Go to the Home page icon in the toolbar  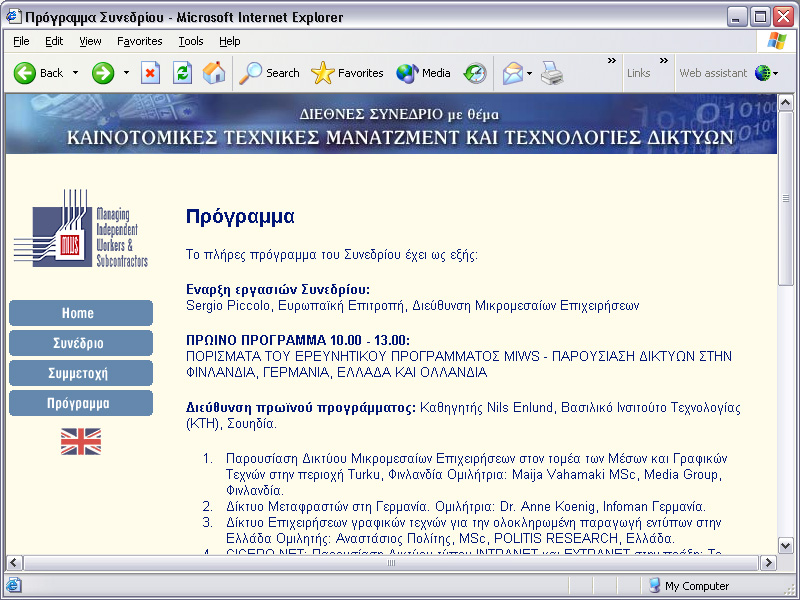coord(214,73)
